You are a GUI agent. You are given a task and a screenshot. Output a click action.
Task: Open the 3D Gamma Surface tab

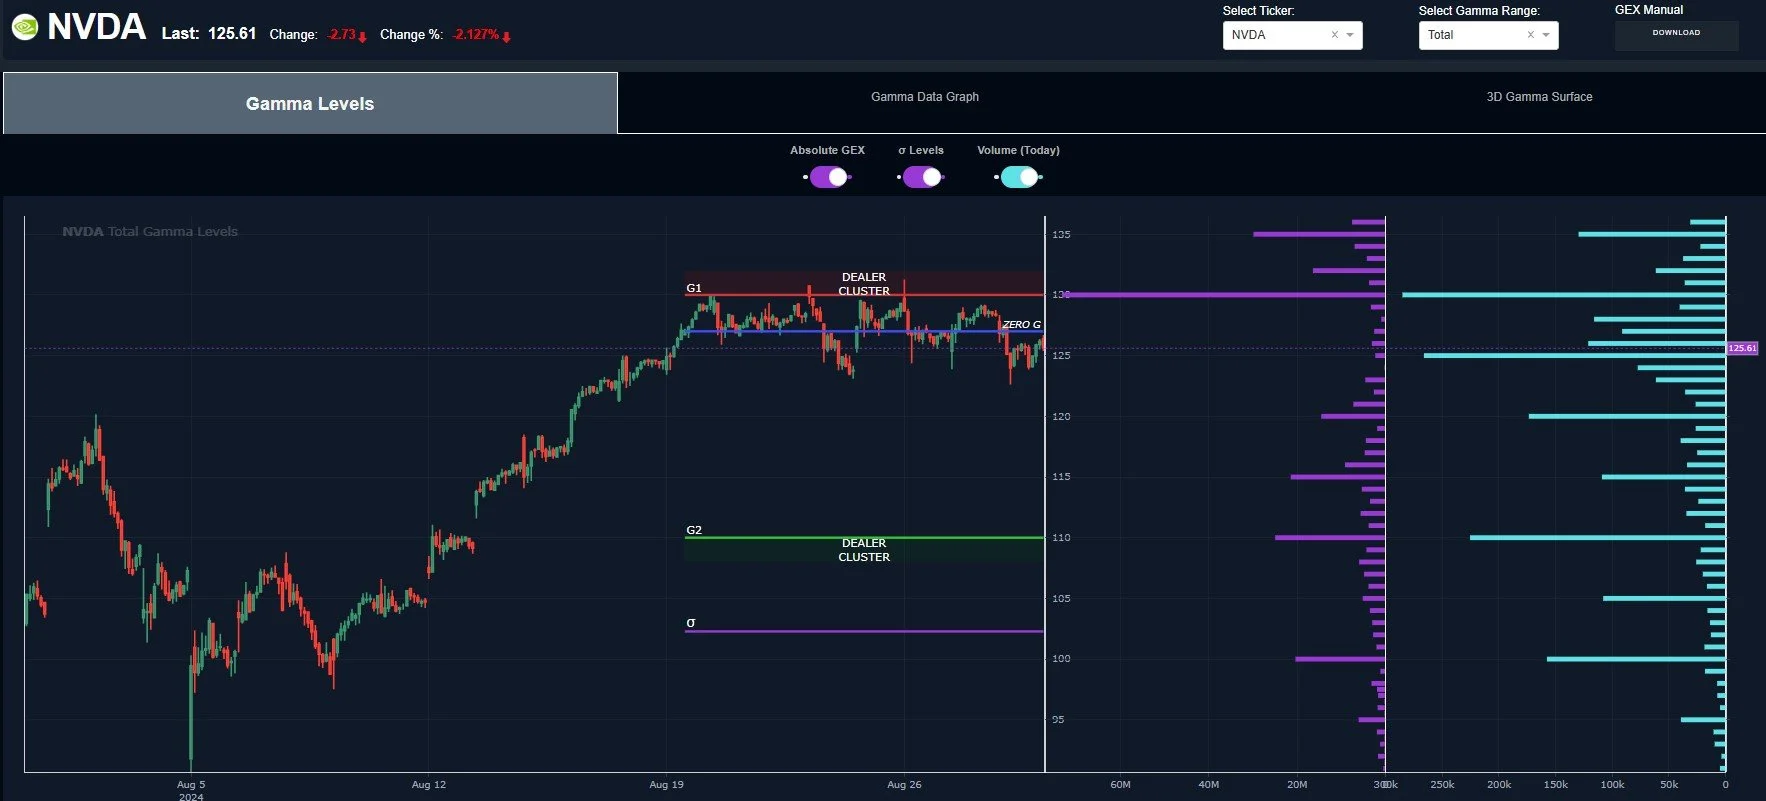pyautogui.click(x=1539, y=97)
